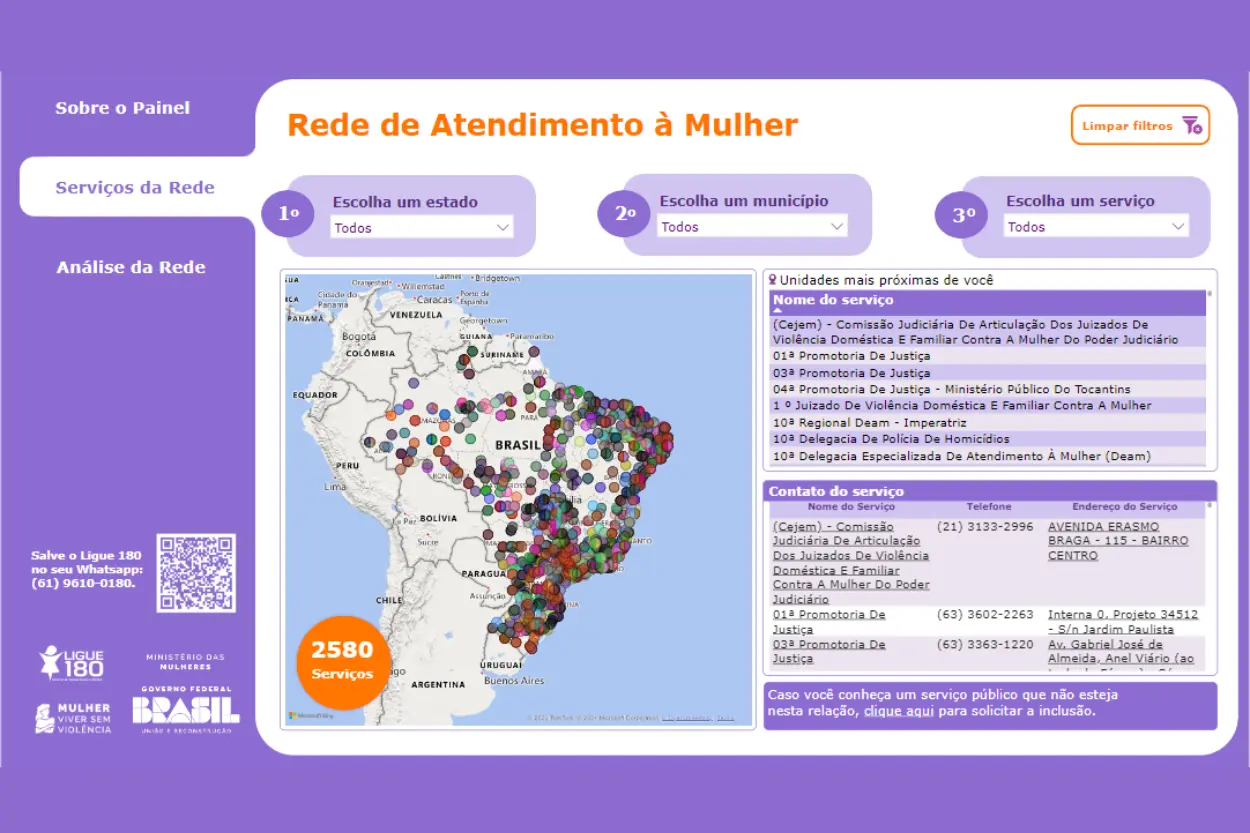Click the Buenos Aires label on the map
The height and width of the screenshot is (833, 1250).
514,680
